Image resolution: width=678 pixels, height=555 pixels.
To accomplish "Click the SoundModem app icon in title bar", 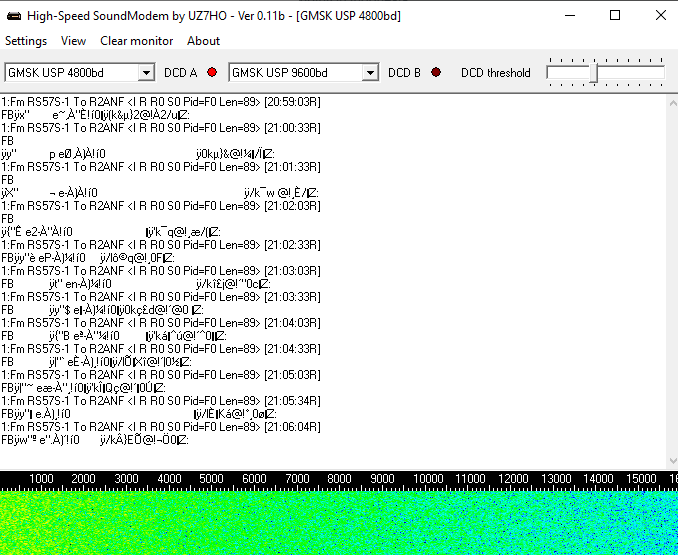I will click(13, 16).
